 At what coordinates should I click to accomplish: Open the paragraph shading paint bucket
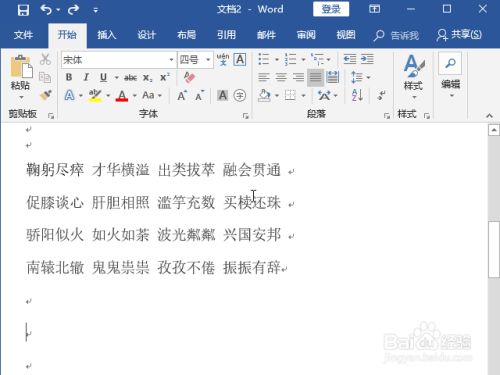pos(264,96)
